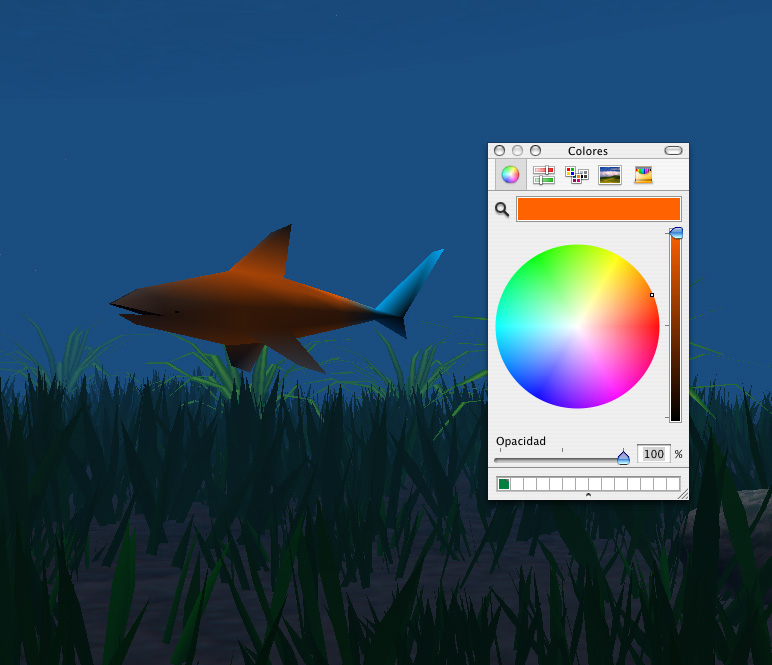Click the toolbar toggle pill button
This screenshot has height=665, width=772.
tap(673, 151)
